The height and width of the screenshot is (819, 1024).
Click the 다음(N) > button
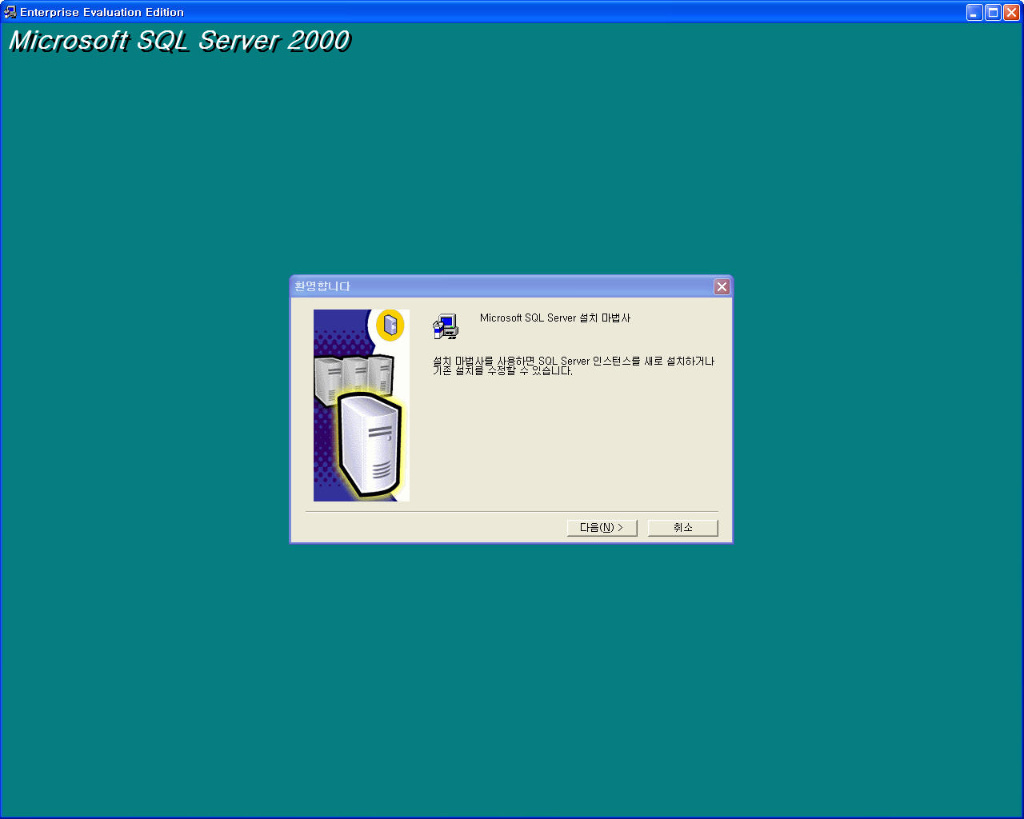coord(601,528)
